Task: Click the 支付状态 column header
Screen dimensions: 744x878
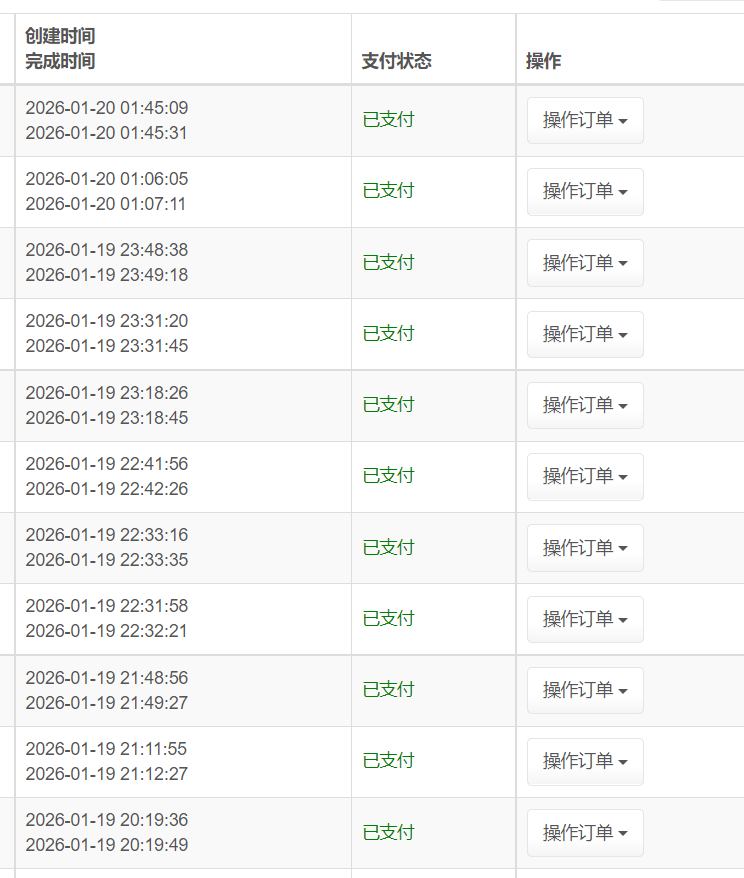Action: 397,61
